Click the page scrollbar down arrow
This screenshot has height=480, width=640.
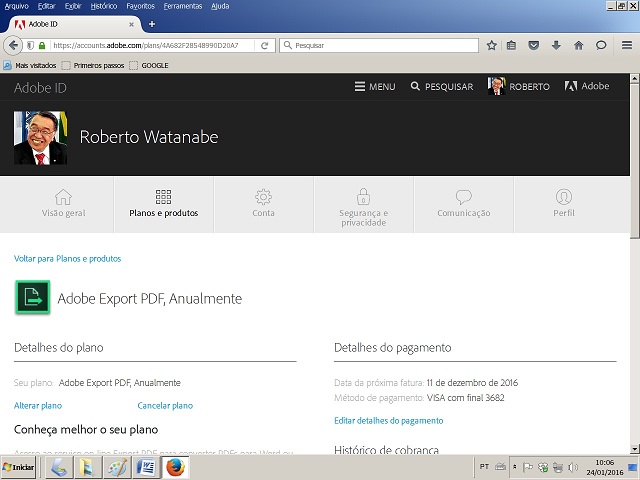click(635, 449)
